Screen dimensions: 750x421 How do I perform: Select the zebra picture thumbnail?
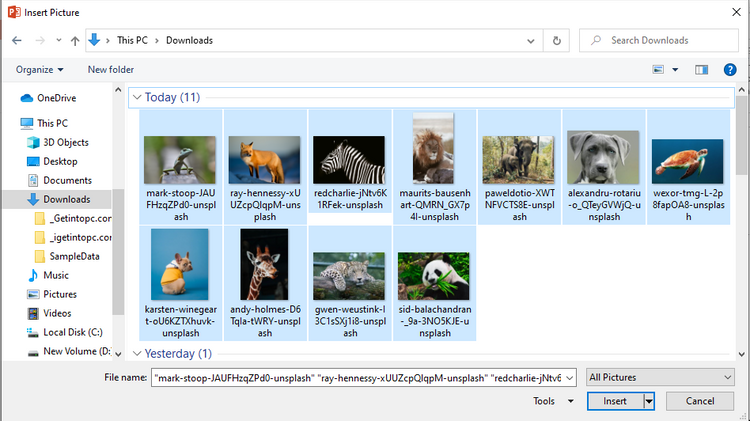348,160
